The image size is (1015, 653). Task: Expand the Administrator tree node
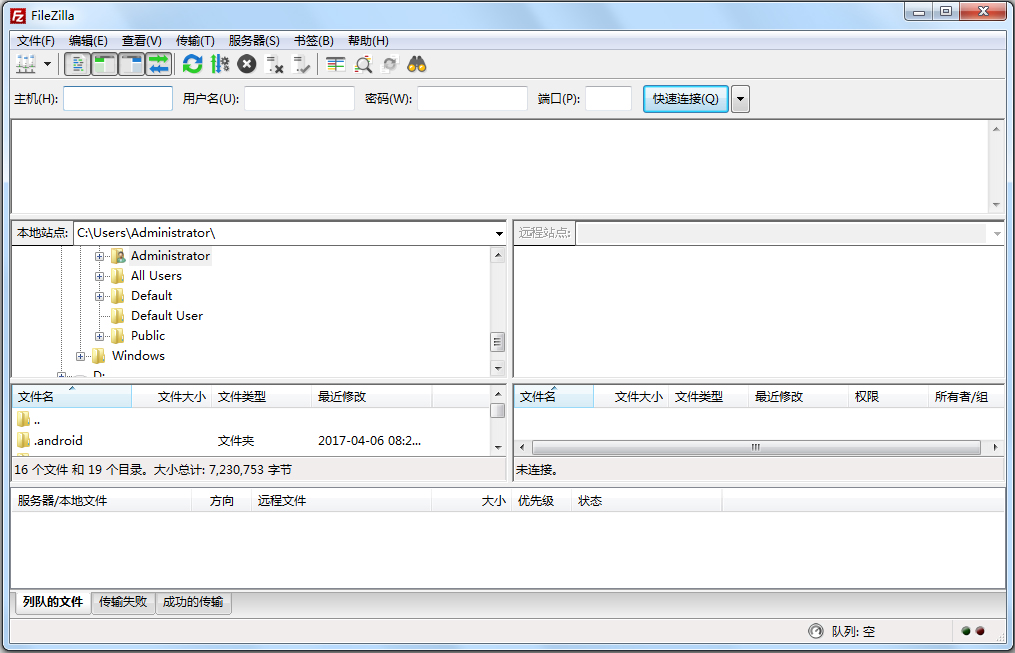pyautogui.click(x=99, y=256)
